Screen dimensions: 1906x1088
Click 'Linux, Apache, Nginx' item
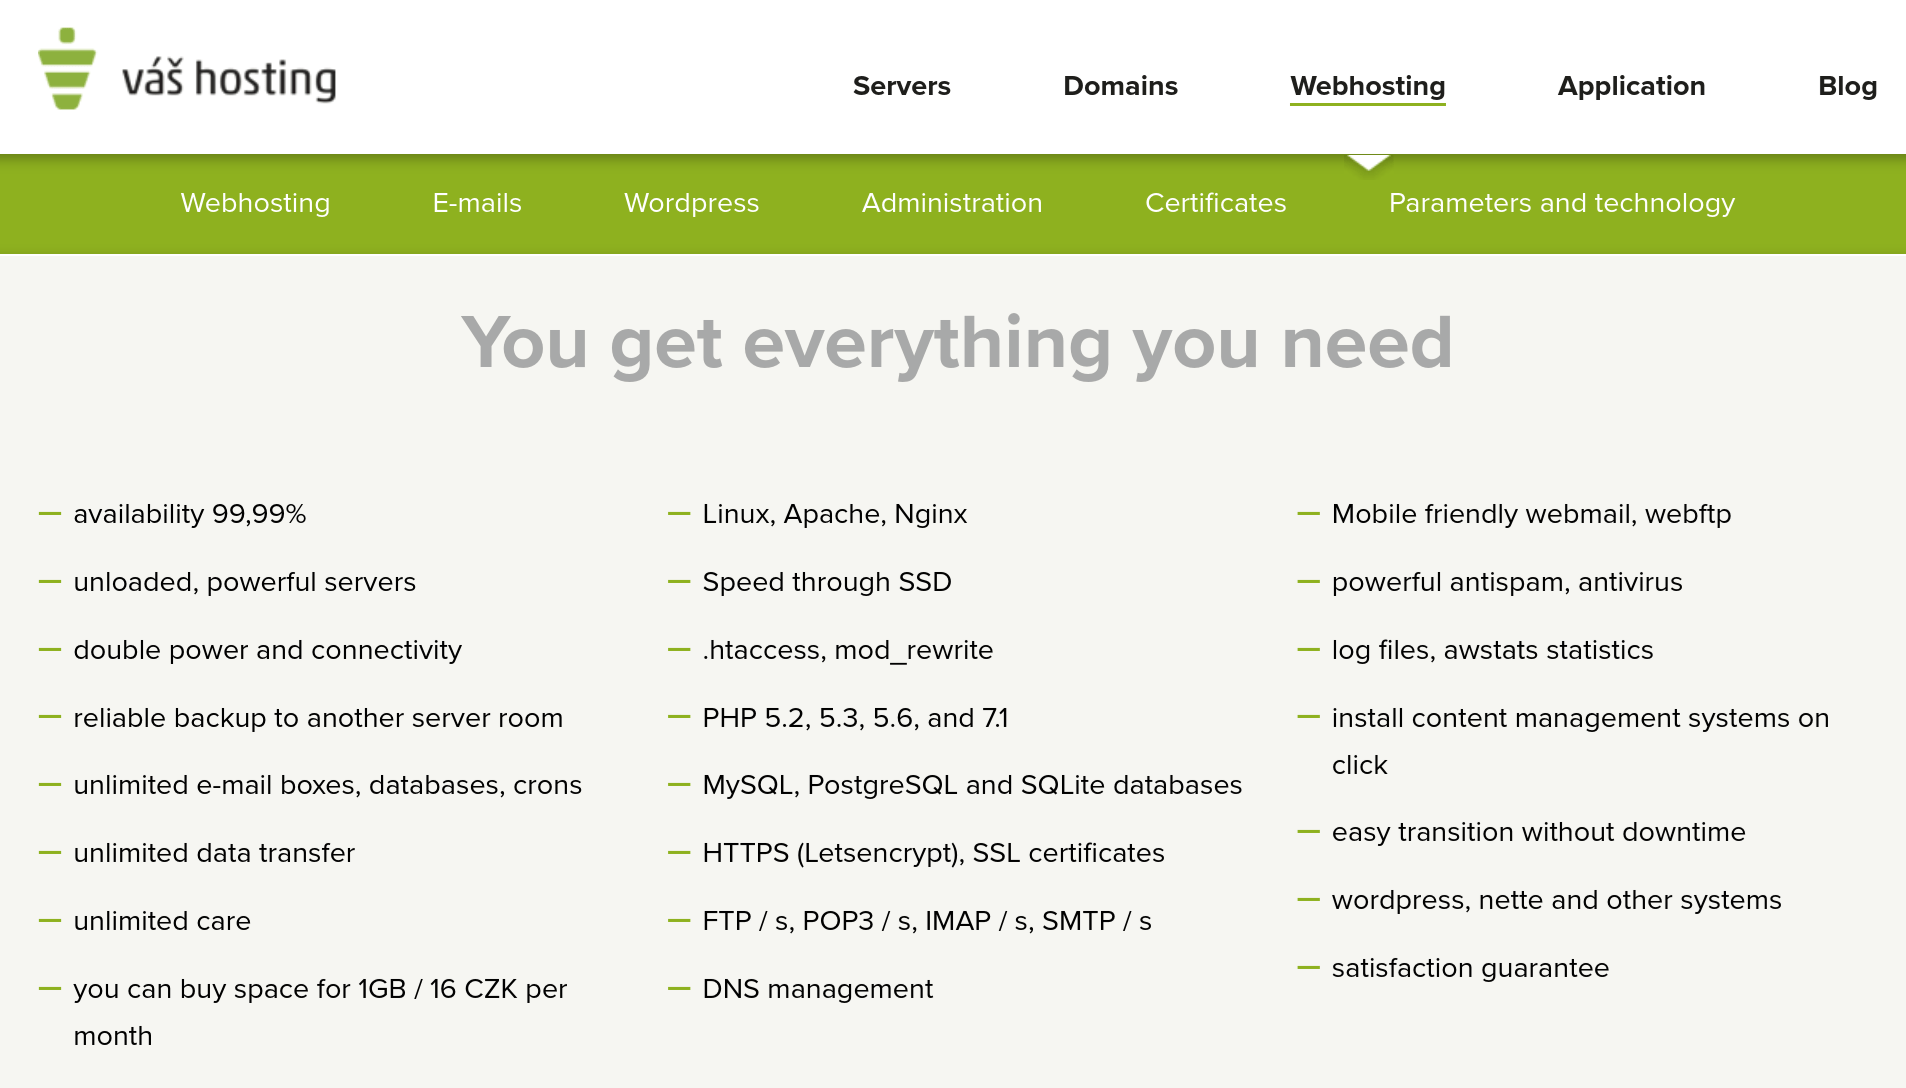(x=834, y=514)
